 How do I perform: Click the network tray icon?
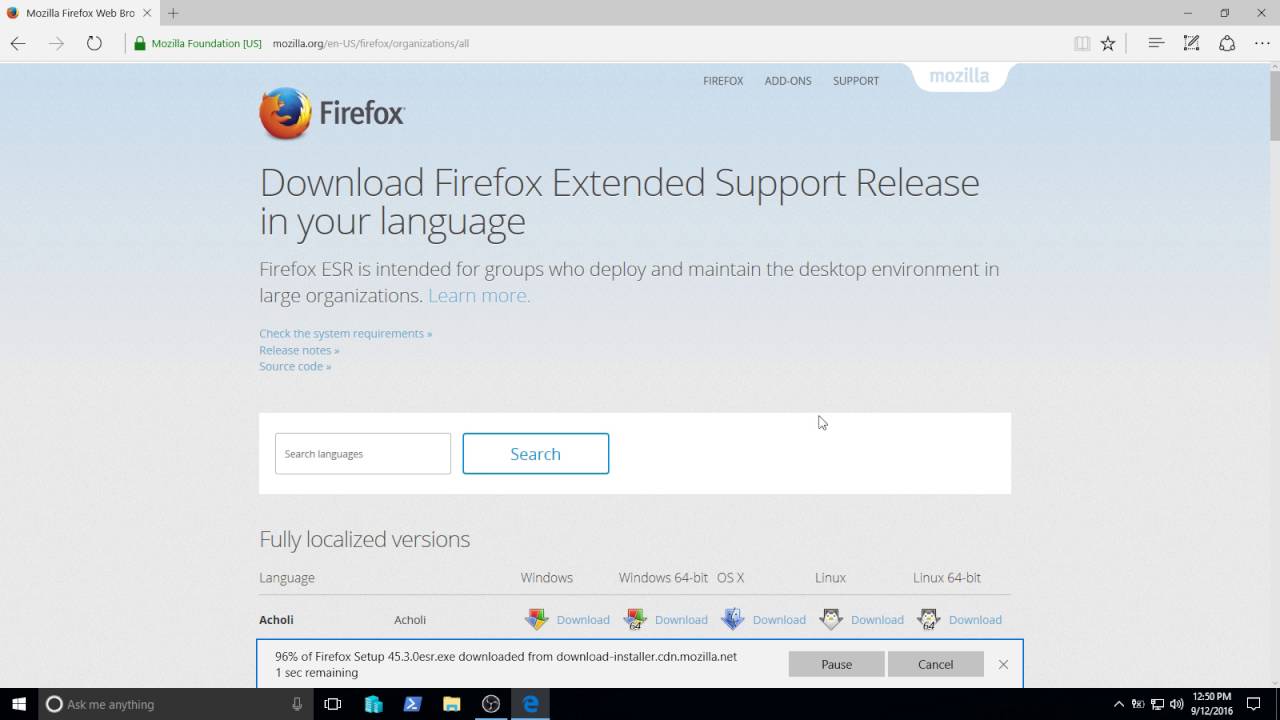click(1157, 704)
